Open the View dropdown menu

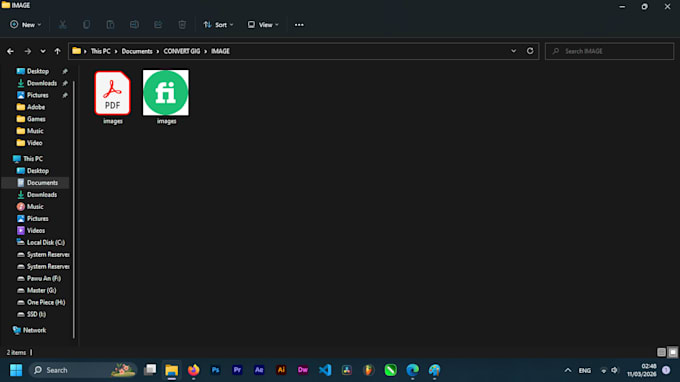[263, 25]
